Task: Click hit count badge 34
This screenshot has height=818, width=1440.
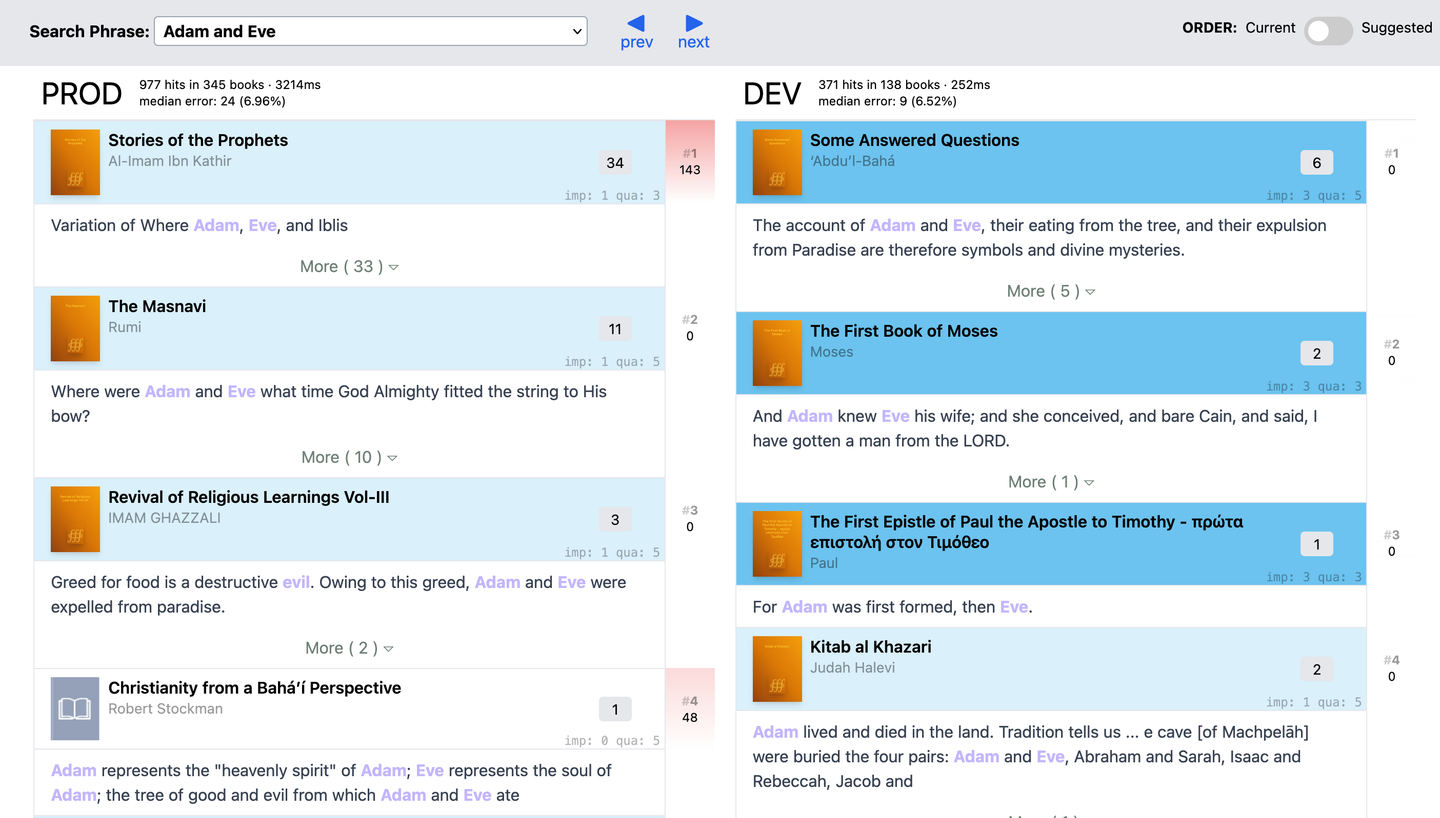Action: [615, 163]
